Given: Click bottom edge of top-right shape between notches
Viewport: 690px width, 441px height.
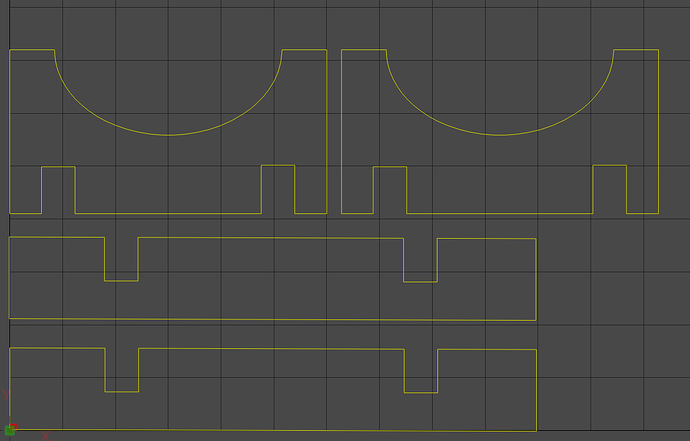Looking at the screenshot, I should coord(500,213).
